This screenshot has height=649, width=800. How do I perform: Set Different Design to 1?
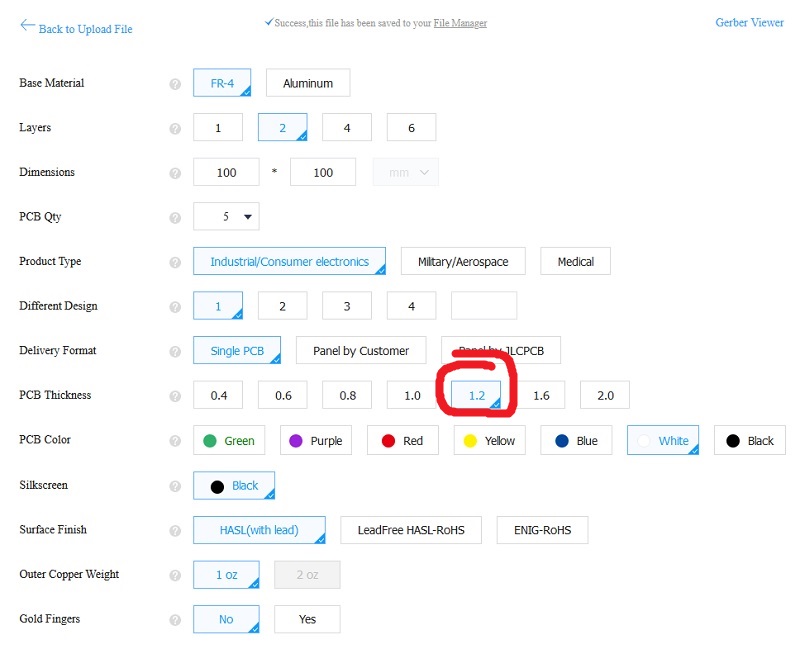[x=218, y=306]
